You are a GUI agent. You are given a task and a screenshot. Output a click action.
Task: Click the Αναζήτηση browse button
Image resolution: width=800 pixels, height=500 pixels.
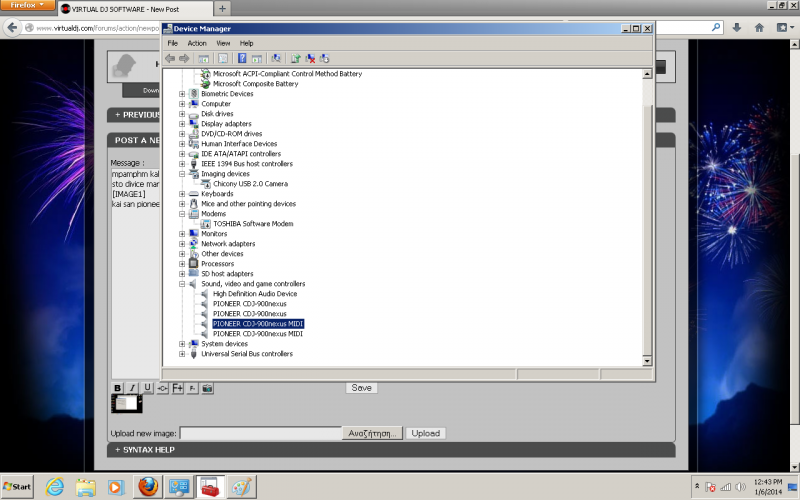coord(372,433)
